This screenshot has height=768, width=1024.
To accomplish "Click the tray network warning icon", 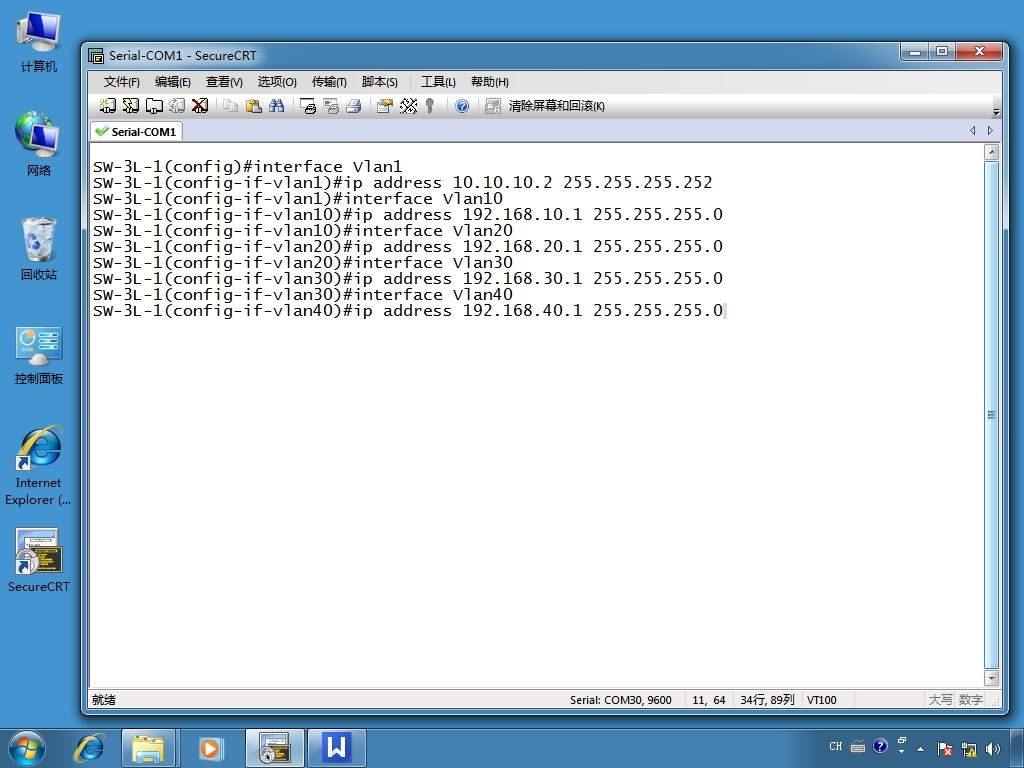I will [x=969, y=748].
